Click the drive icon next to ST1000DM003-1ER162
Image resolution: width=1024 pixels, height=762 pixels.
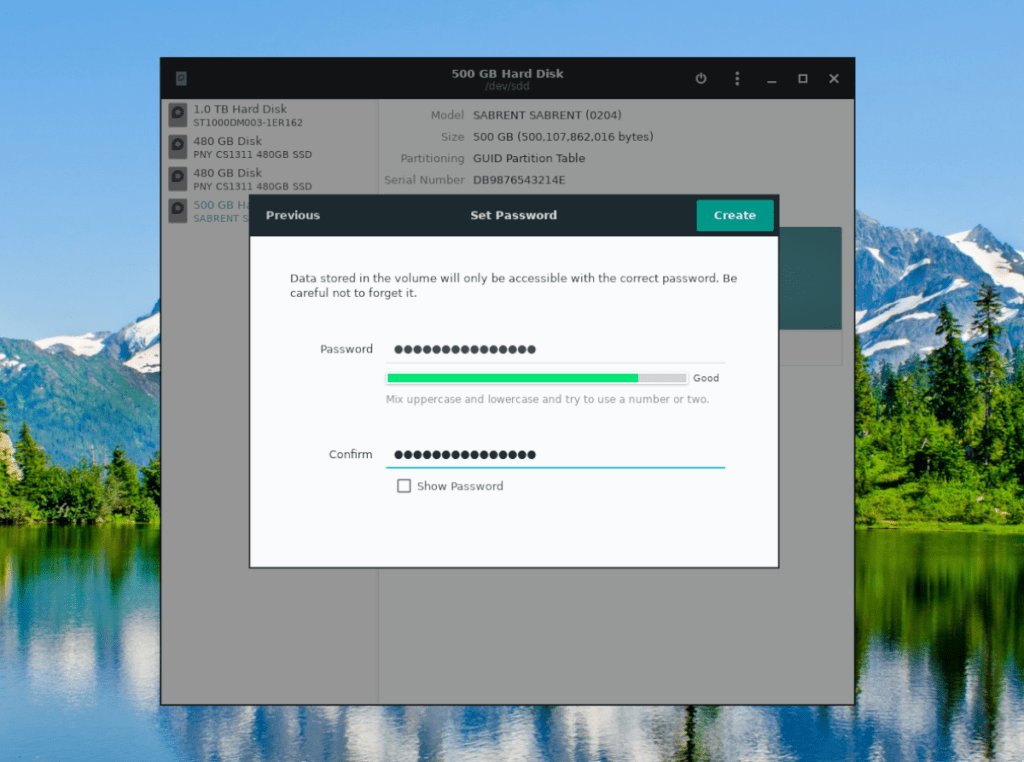pos(177,113)
